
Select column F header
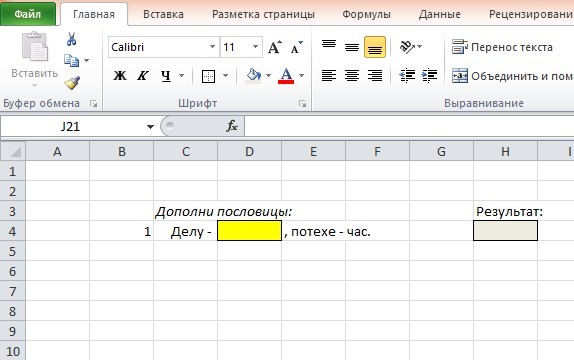coord(377,151)
